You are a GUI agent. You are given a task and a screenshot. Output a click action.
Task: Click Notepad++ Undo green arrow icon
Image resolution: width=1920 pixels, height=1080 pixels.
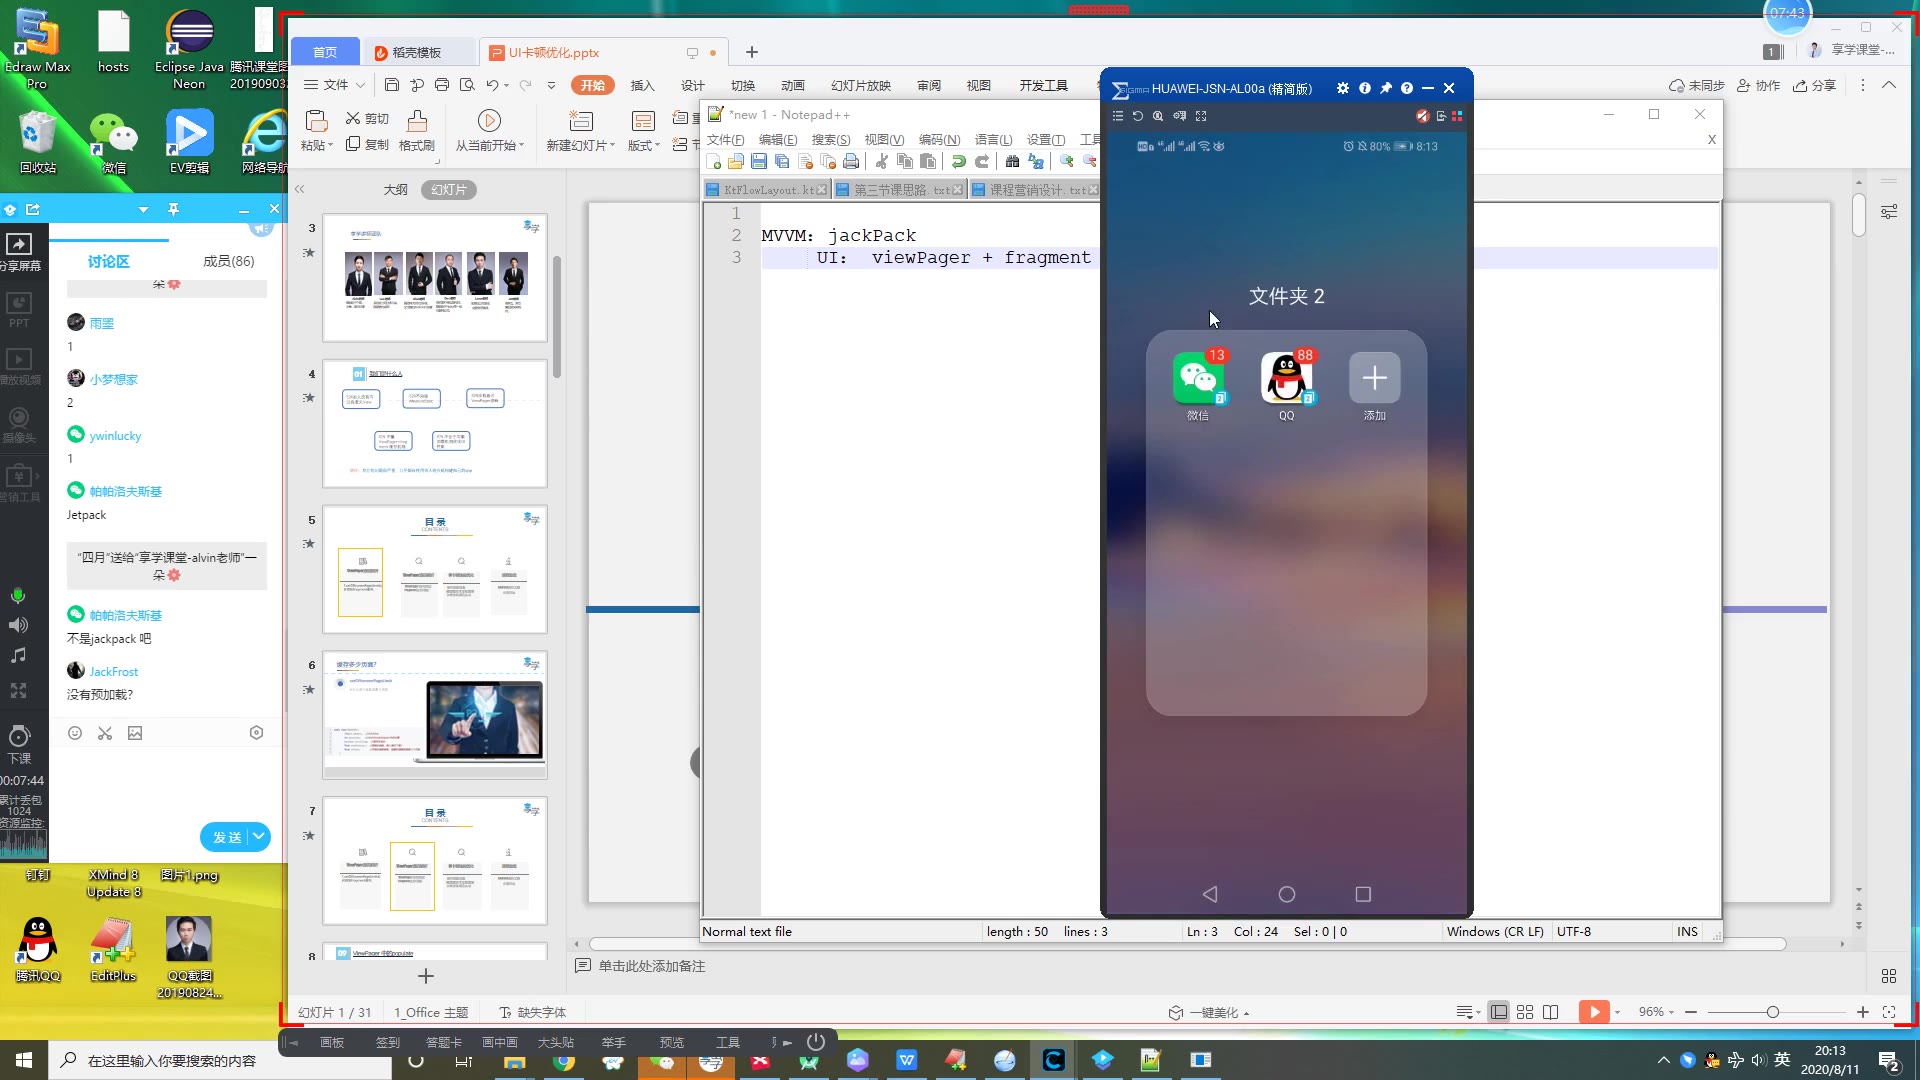point(958,161)
